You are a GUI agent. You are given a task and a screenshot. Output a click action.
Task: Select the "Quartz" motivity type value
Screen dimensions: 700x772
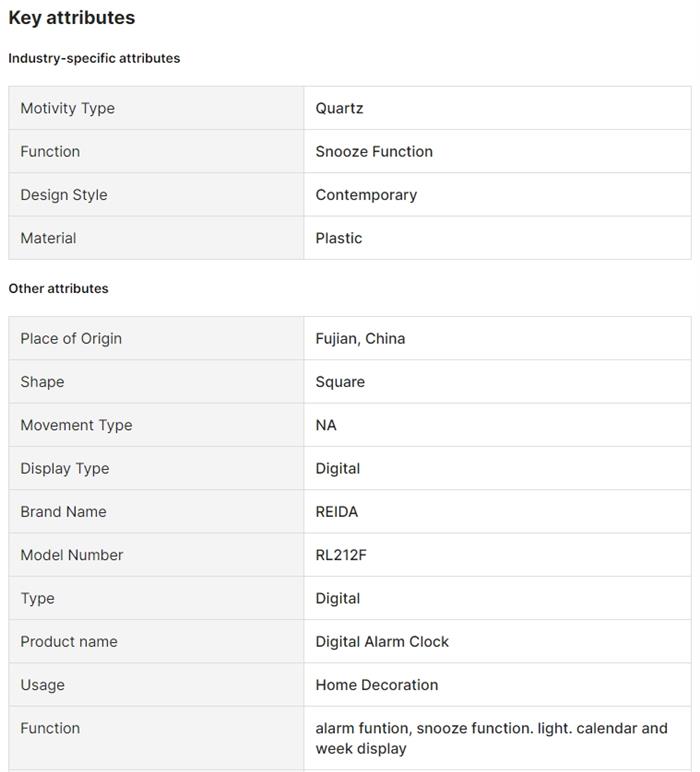(x=339, y=108)
